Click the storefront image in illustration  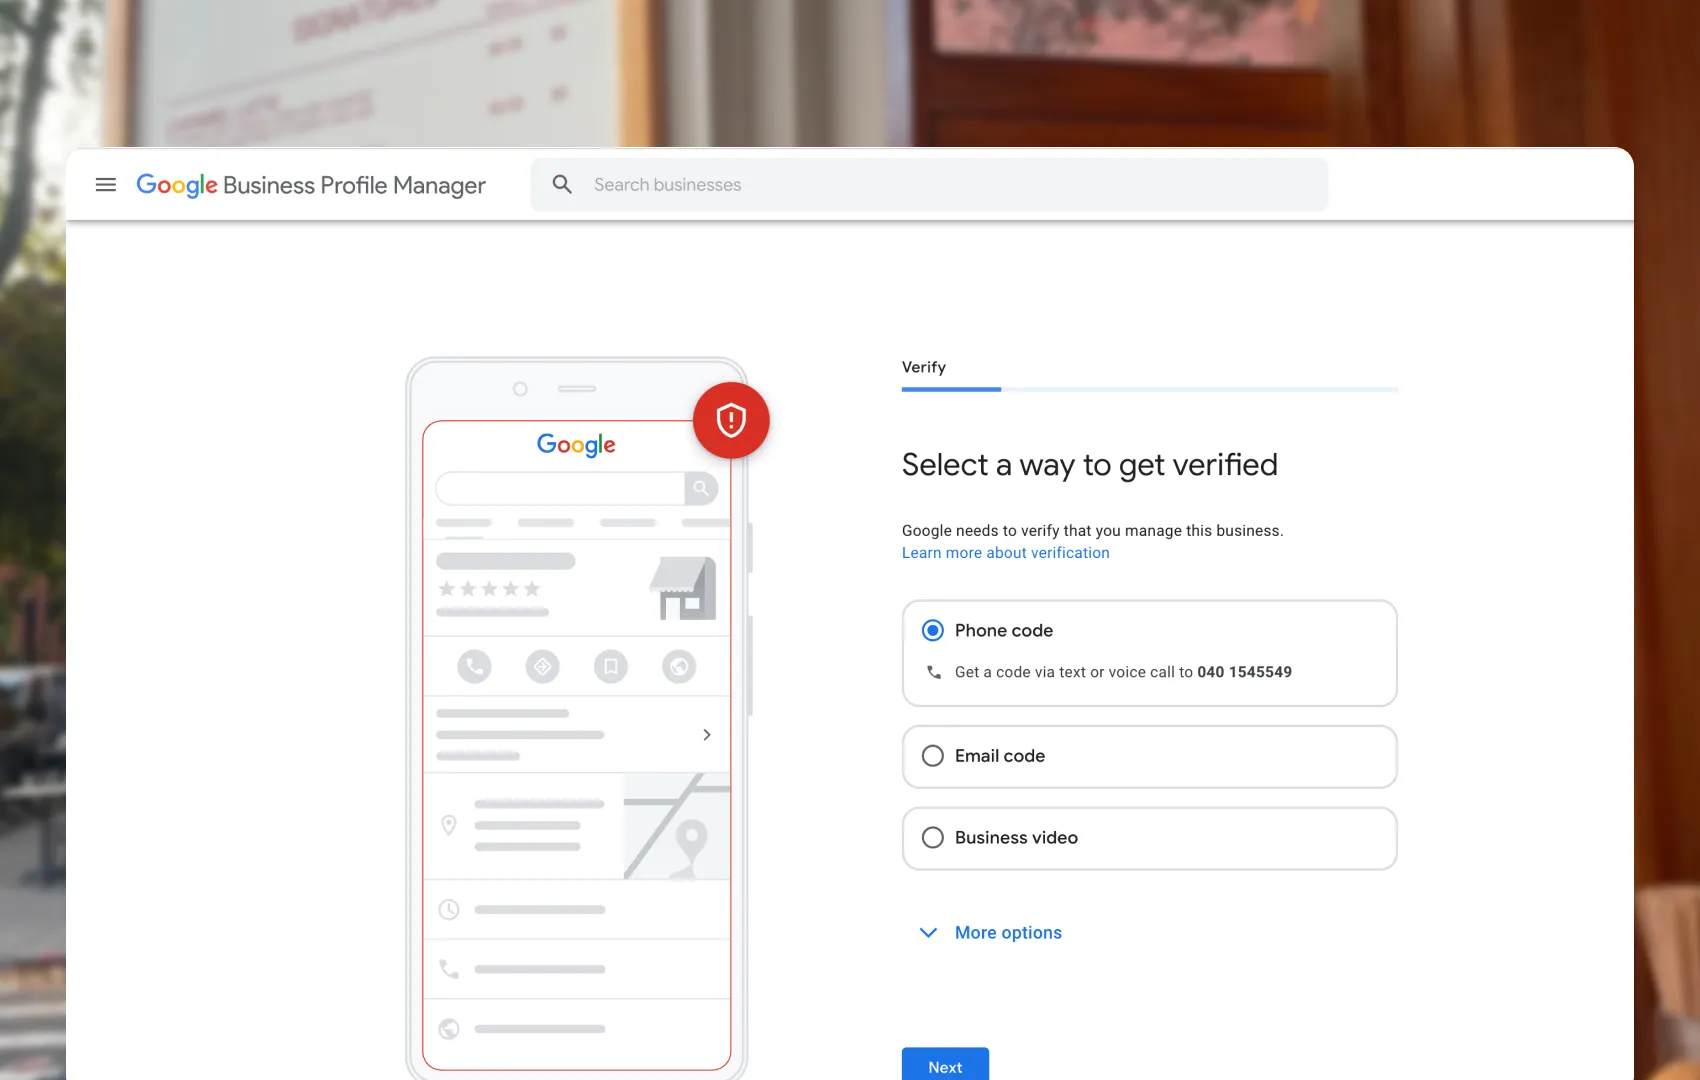(684, 589)
